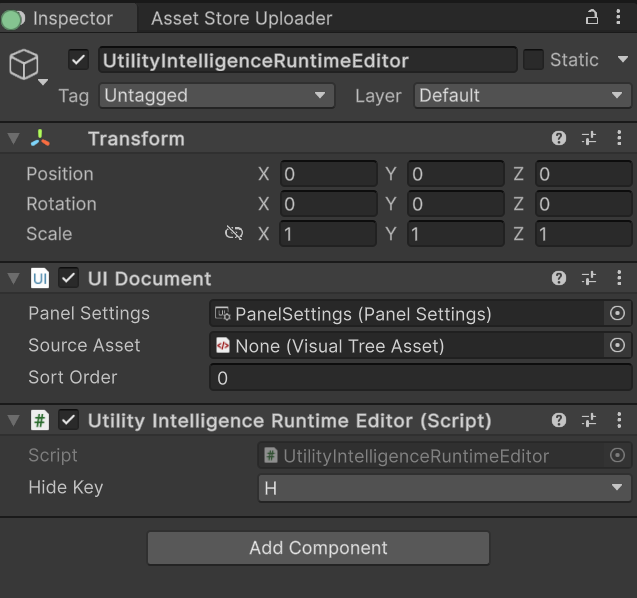
Task: Open the UI Document context menu
Action: tap(619, 278)
